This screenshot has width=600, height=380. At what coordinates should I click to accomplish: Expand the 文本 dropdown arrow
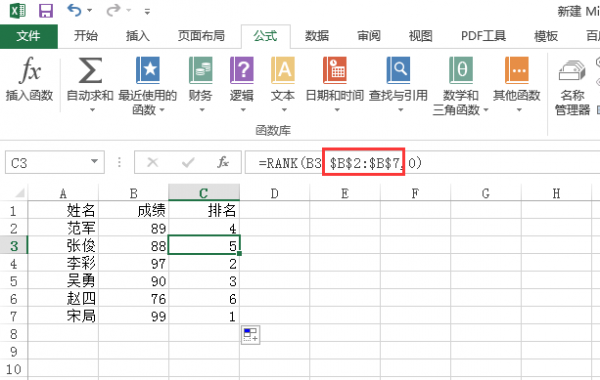(284, 110)
